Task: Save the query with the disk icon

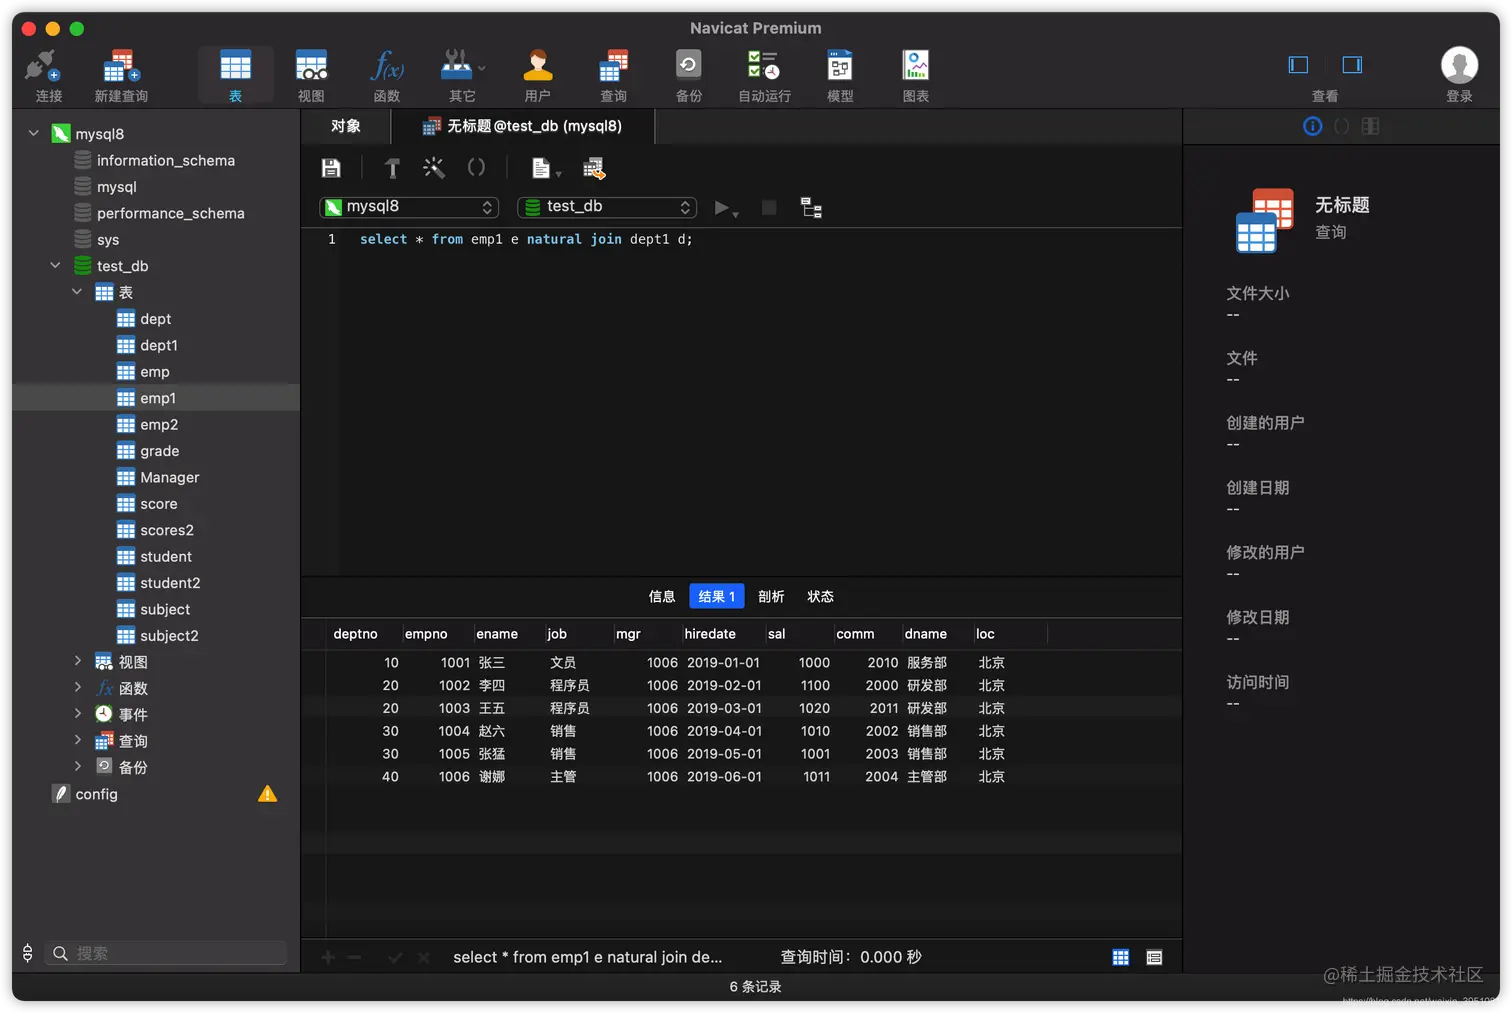Action: pyautogui.click(x=331, y=168)
